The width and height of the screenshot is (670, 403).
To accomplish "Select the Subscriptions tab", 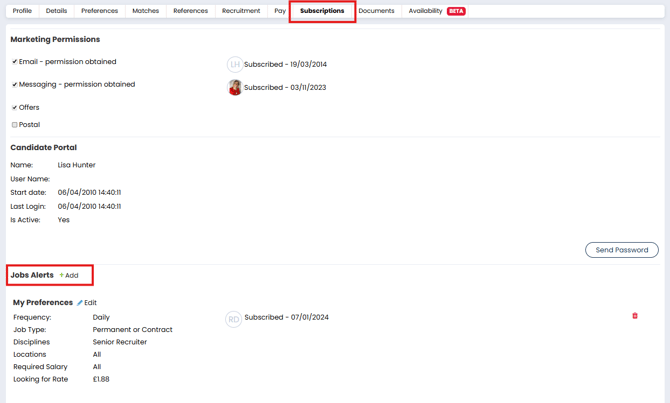I will pyautogui.click(x=322, y=11).
